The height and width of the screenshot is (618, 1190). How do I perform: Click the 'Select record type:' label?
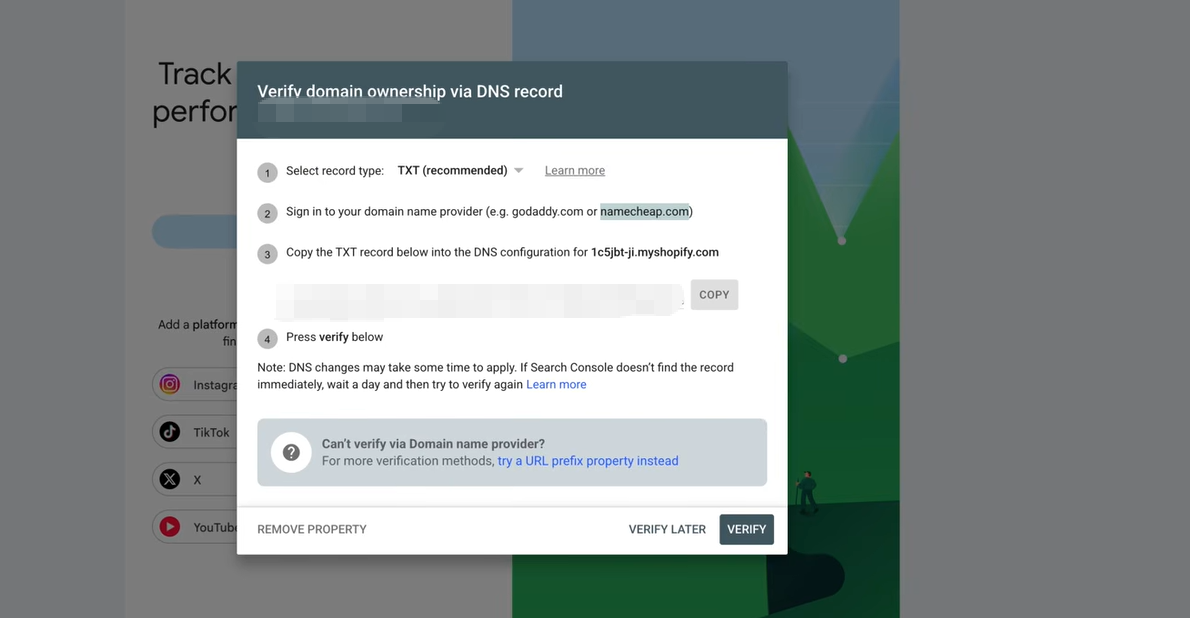[x=335, y=171]
